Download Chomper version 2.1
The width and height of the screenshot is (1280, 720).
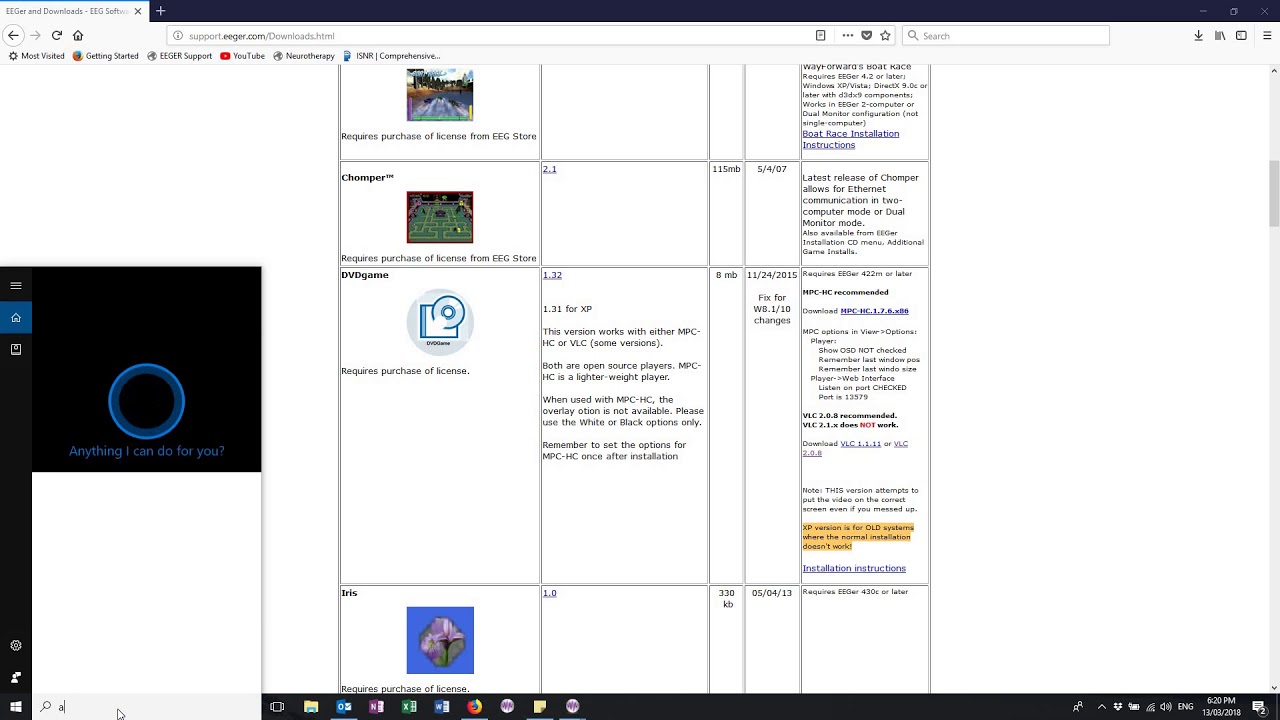tap(549, 169)
